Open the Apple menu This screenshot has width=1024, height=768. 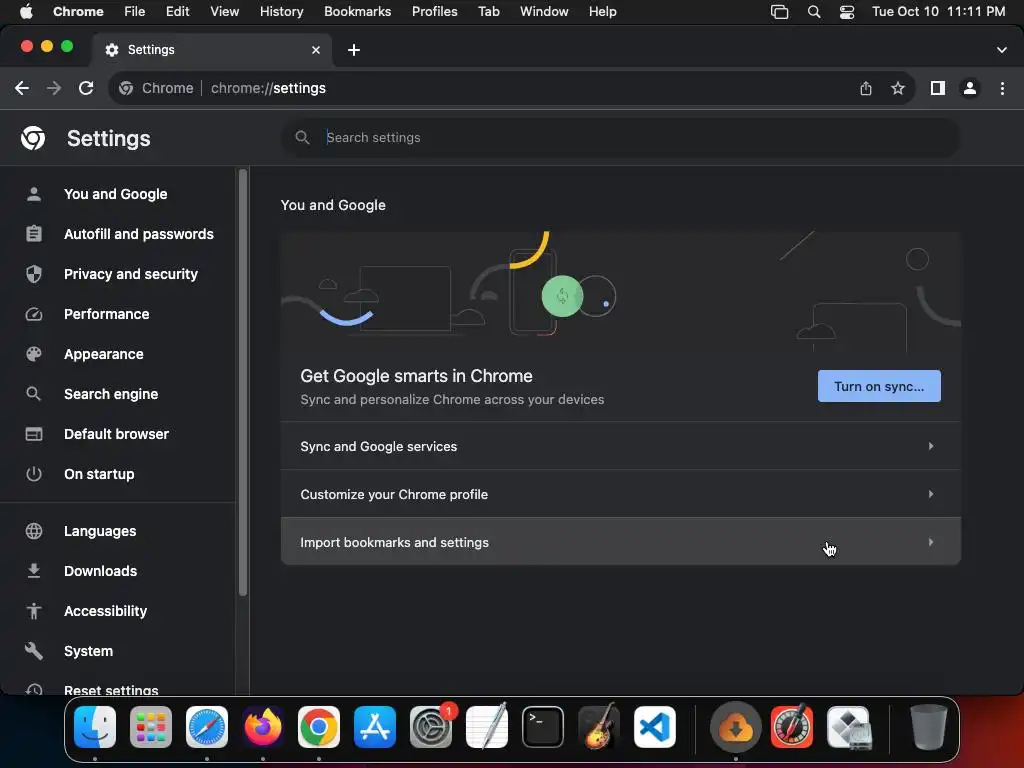coord(26,11)
